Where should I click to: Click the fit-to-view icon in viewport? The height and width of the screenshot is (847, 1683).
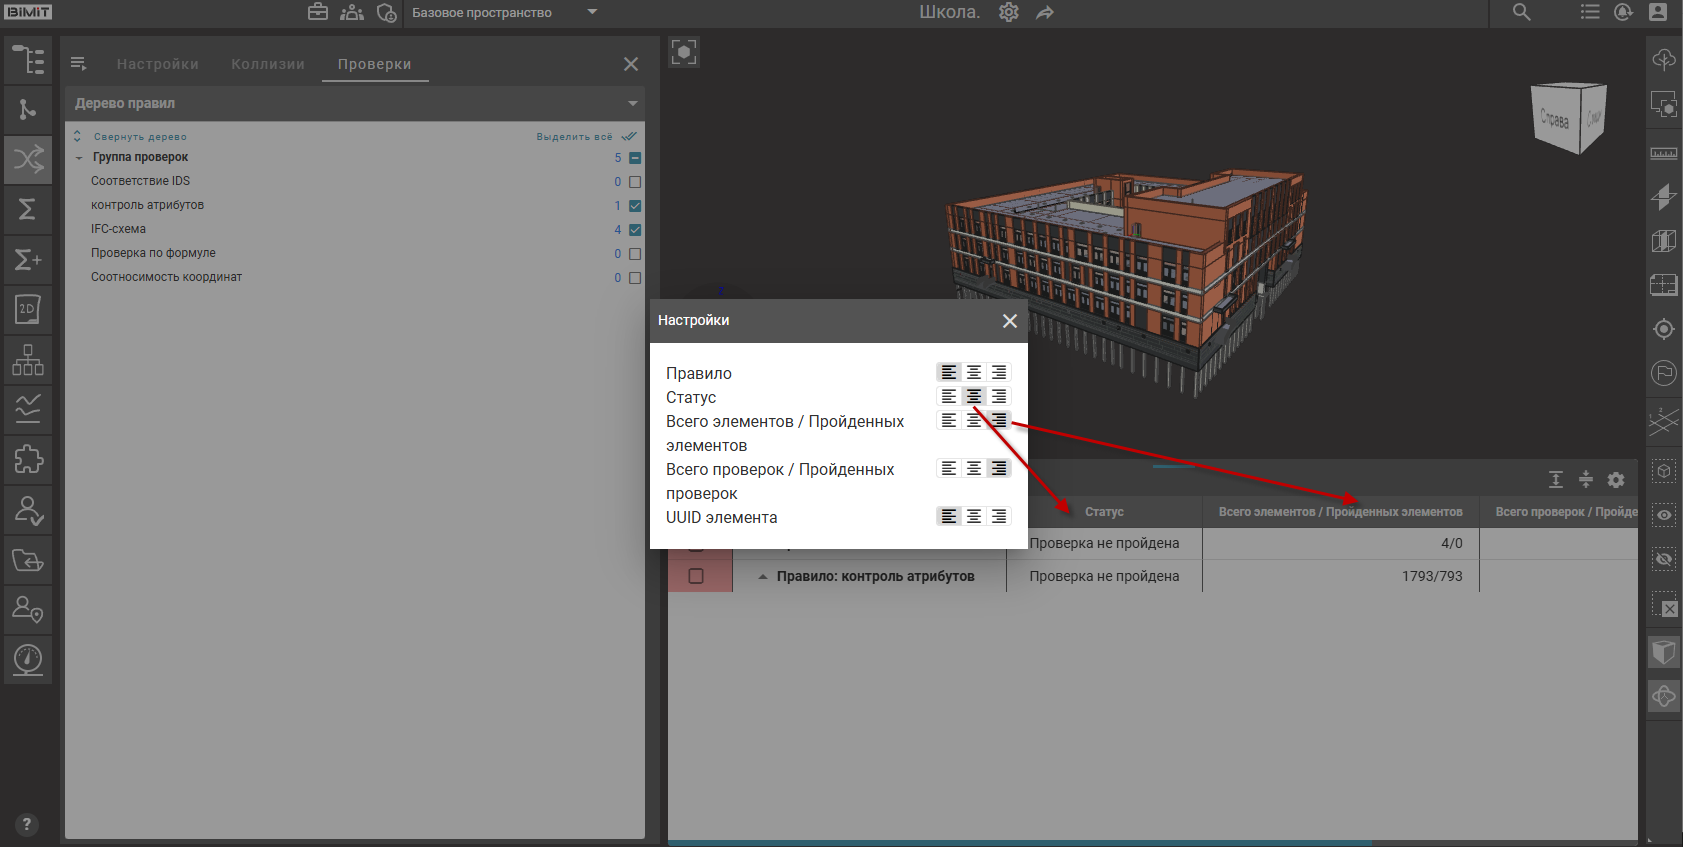pos(684,52)
